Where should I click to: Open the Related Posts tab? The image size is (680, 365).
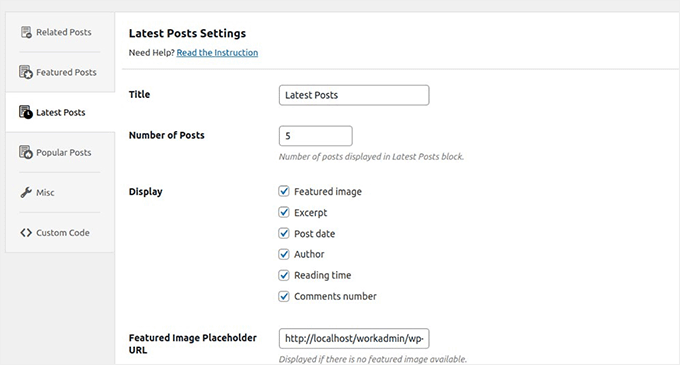tap(60, 32)
